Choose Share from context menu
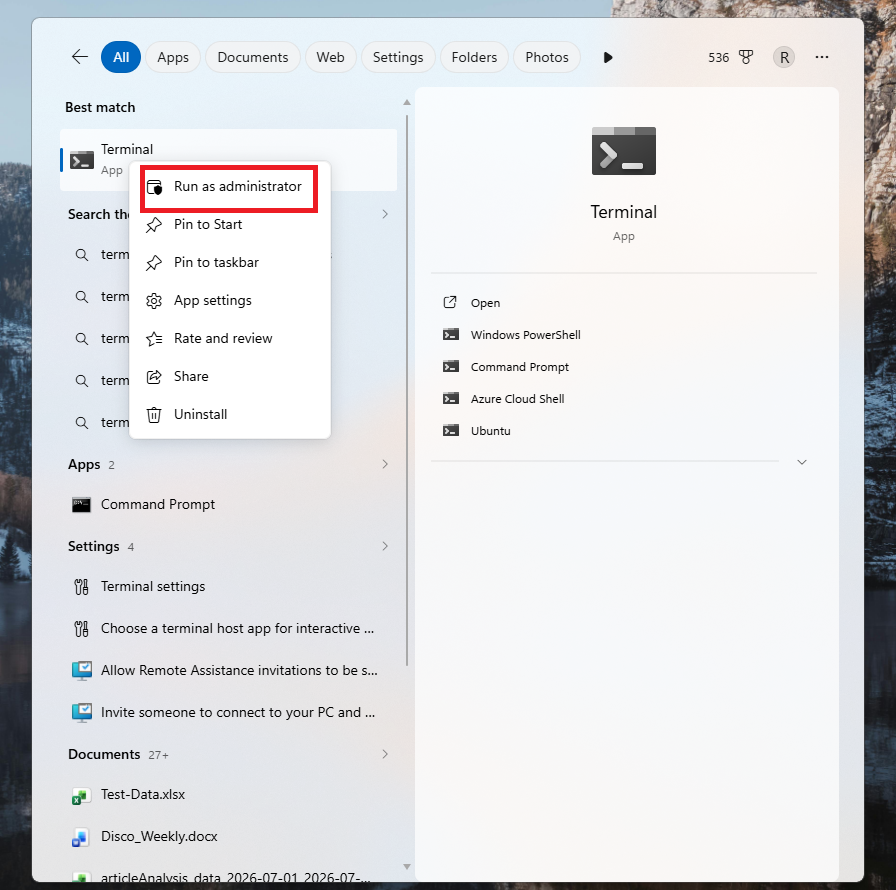Image resolution: width=896 pixels, height=890 pixels. (229, 376)
